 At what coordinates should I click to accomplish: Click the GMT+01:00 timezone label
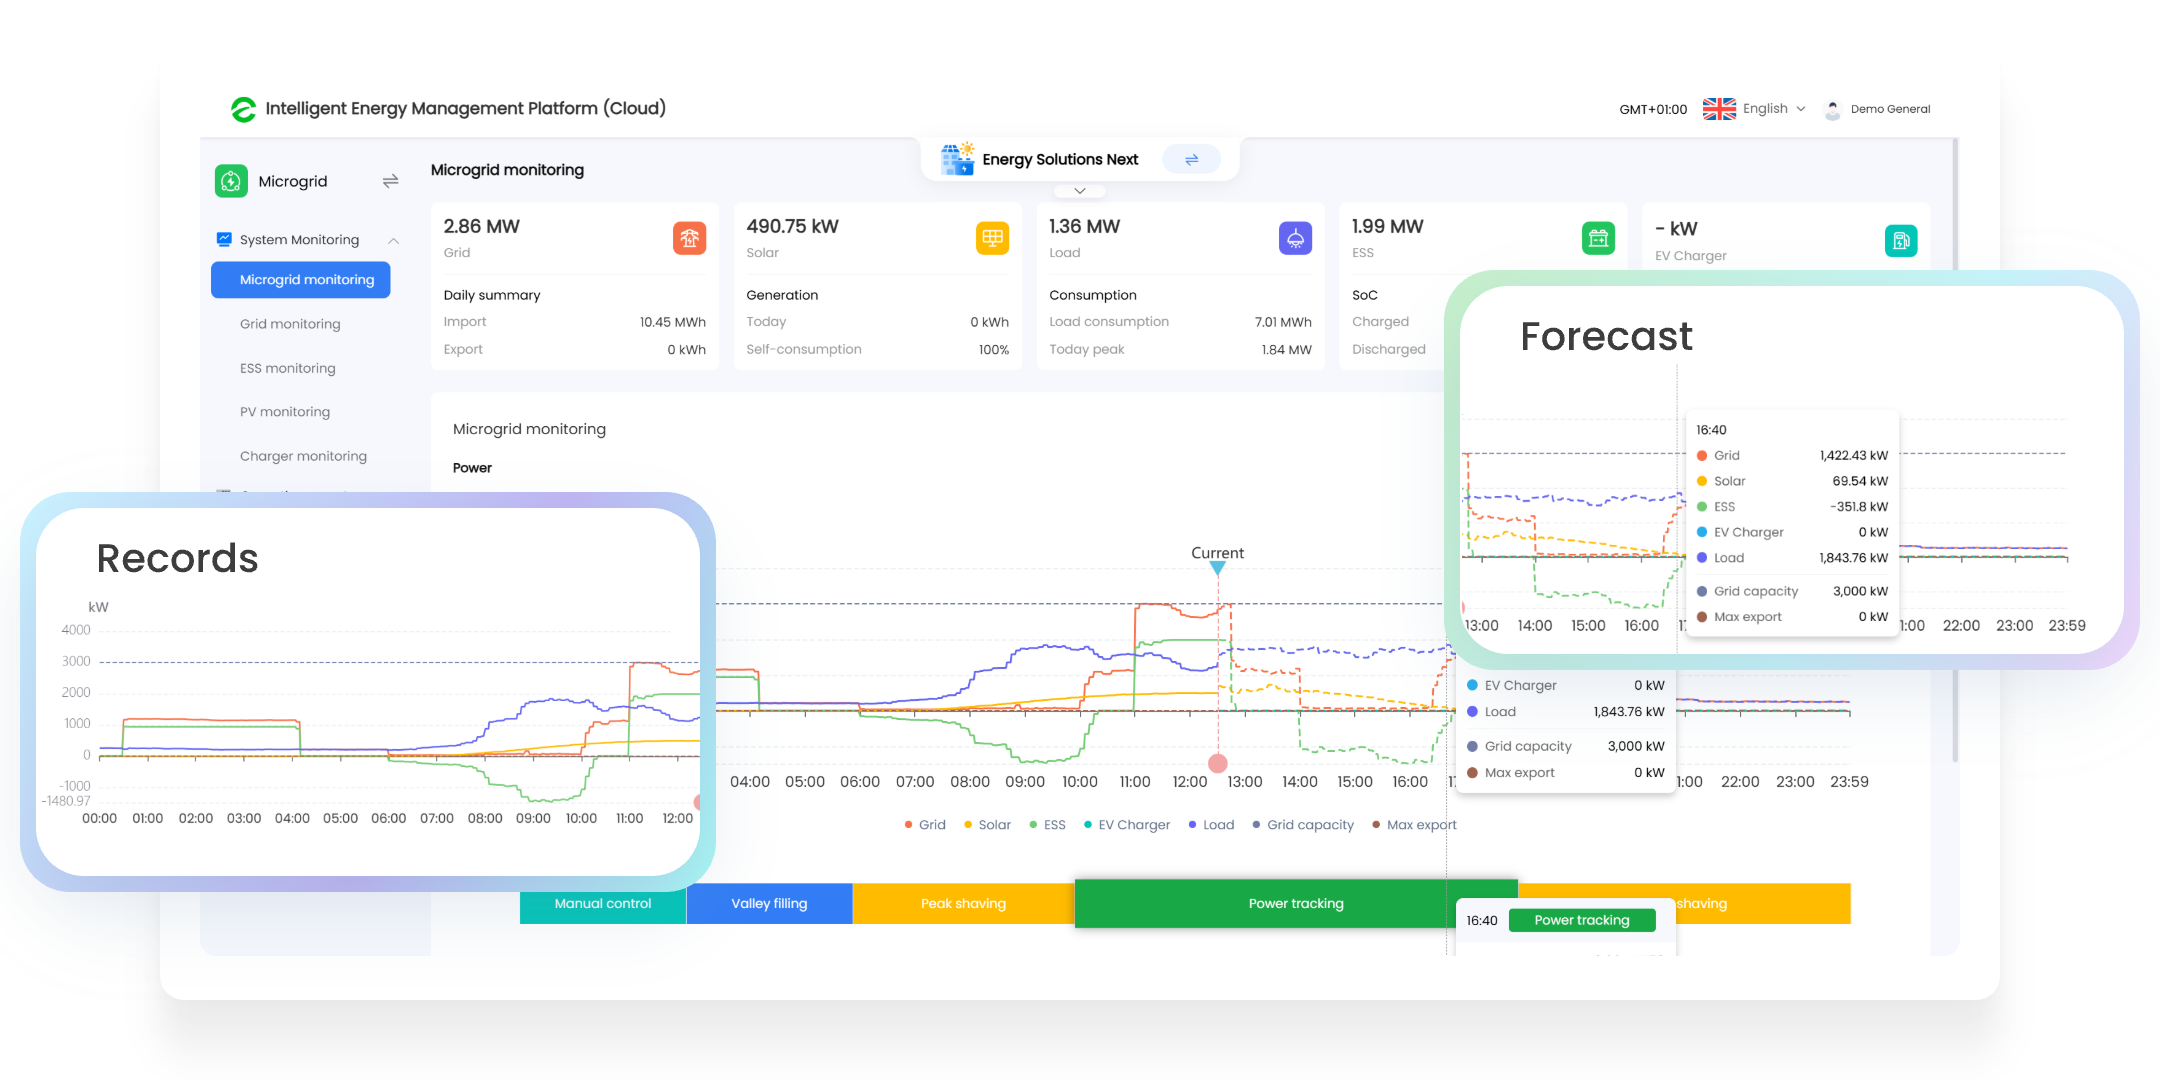[x=1653, y=110]
